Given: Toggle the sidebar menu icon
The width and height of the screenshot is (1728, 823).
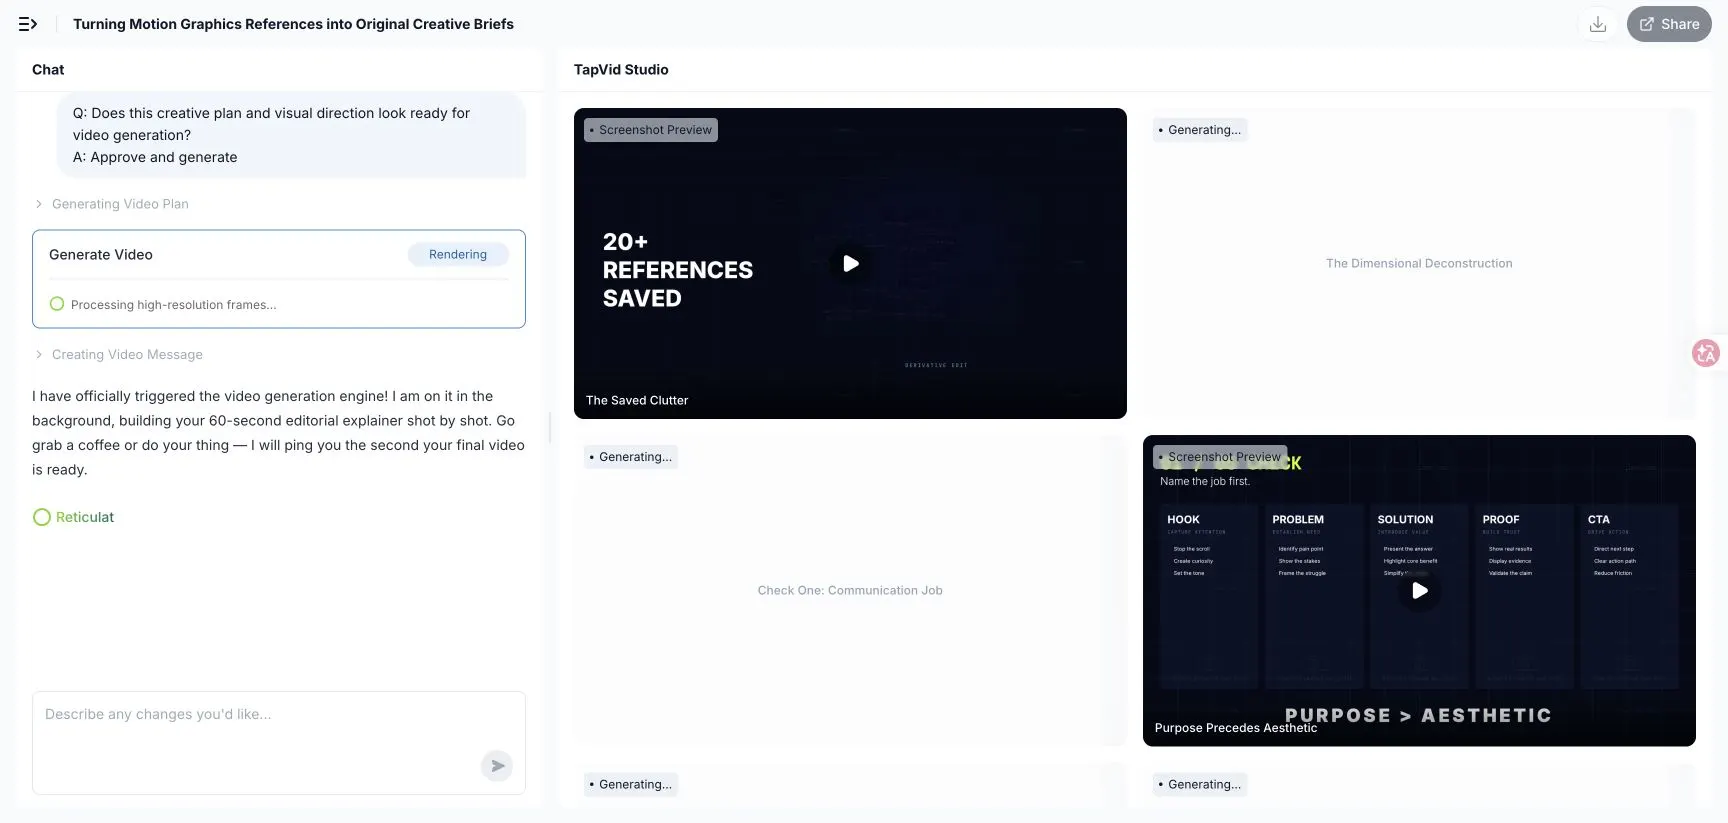Looking at the screenshot, I should [28, 24].
